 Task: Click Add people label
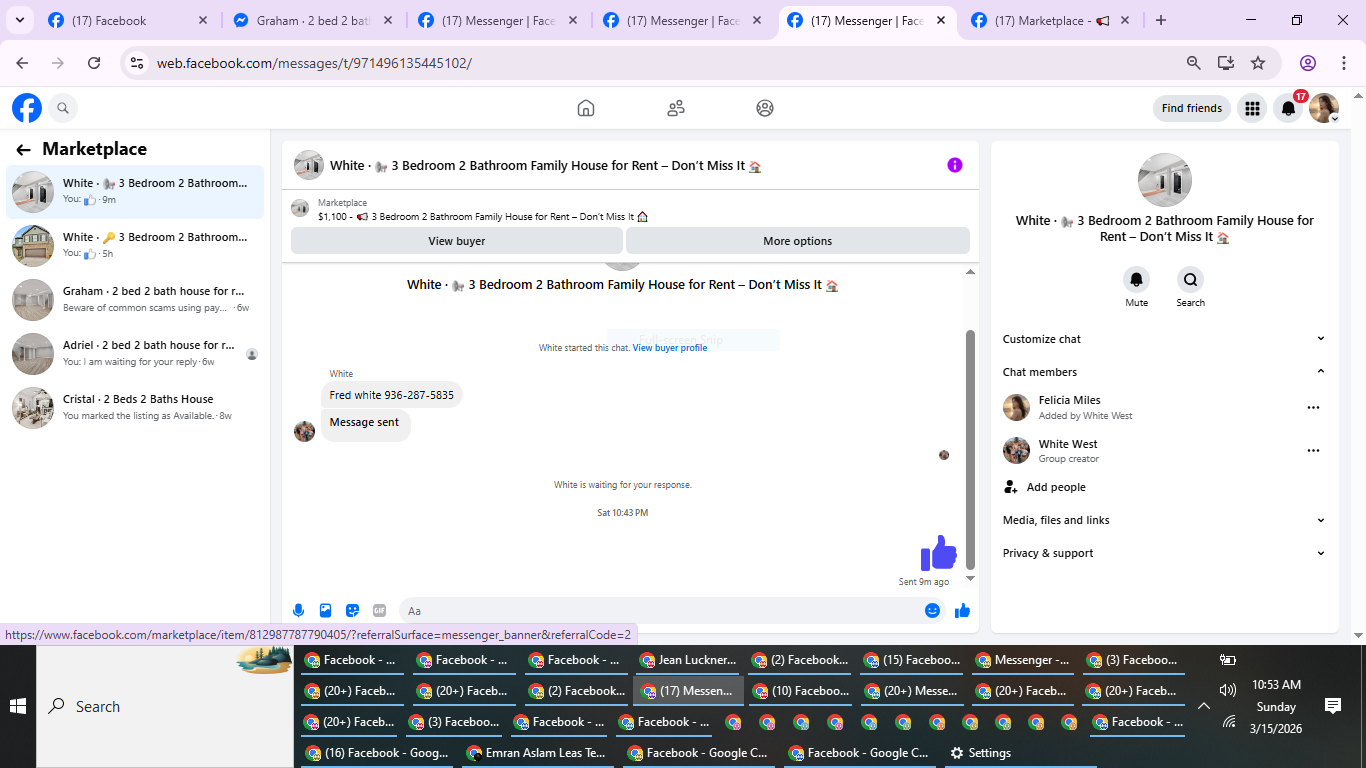(x=1056, y=487)
